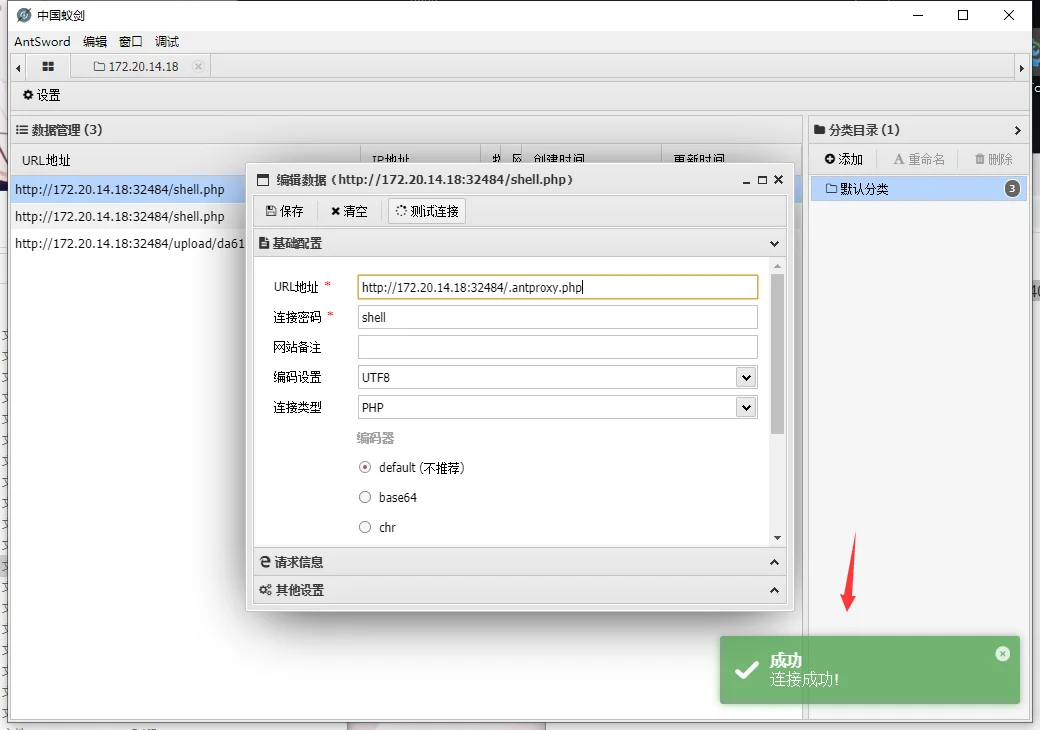This screenshot has height=730, width=1040.
Task: Dismiss the 成功 notification with close icon
Action: tap(1002, 654)
